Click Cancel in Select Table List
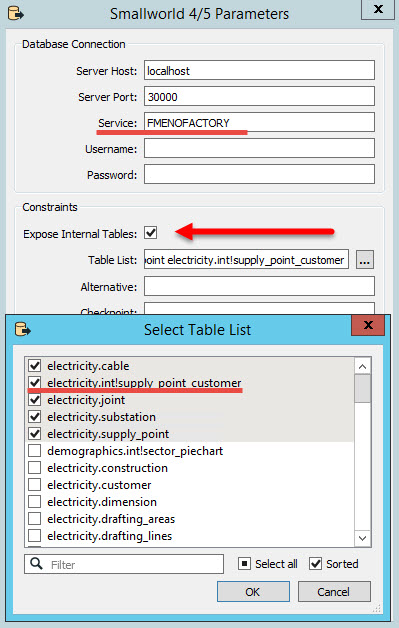The height and width of the screenshot is (628, 399). [334, 592]
